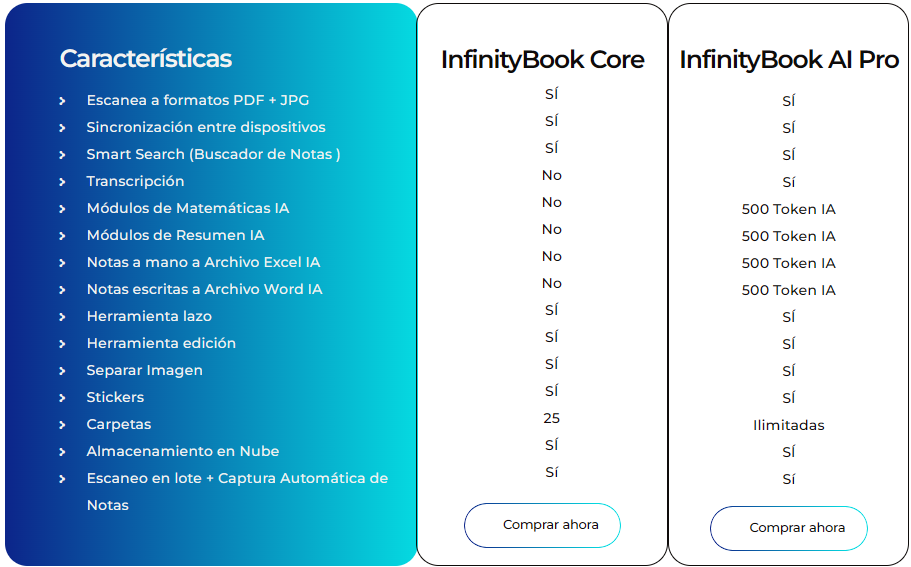Click Comprar ahora under InfinityBook AI Pro
911x567 pixels.
(x=788, y=528)
